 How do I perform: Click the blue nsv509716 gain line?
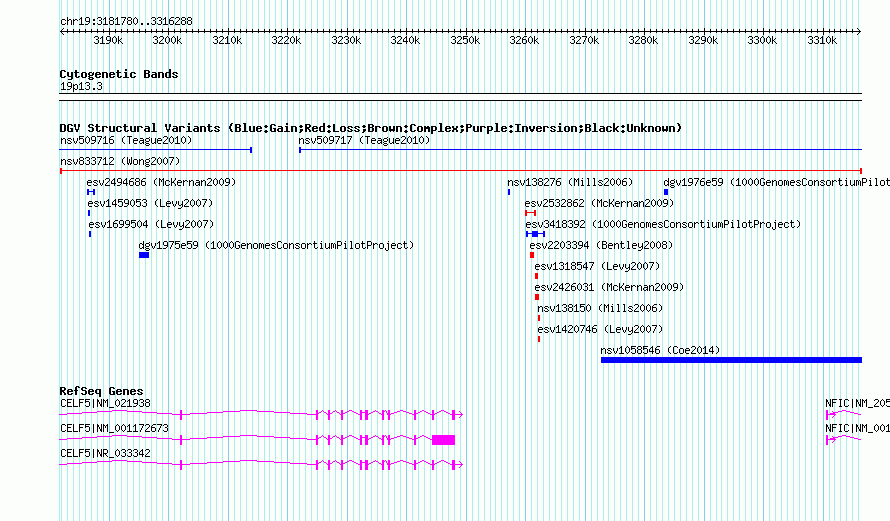(156, 150)
